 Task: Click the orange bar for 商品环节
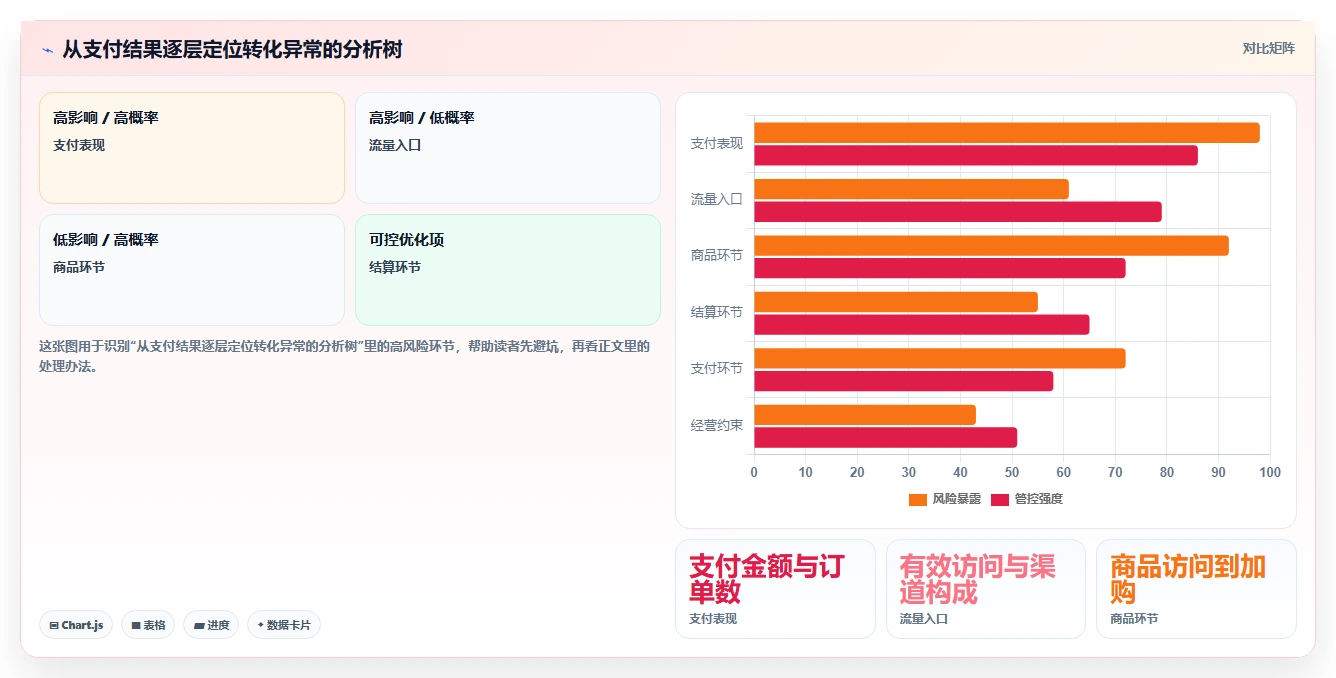991,246
